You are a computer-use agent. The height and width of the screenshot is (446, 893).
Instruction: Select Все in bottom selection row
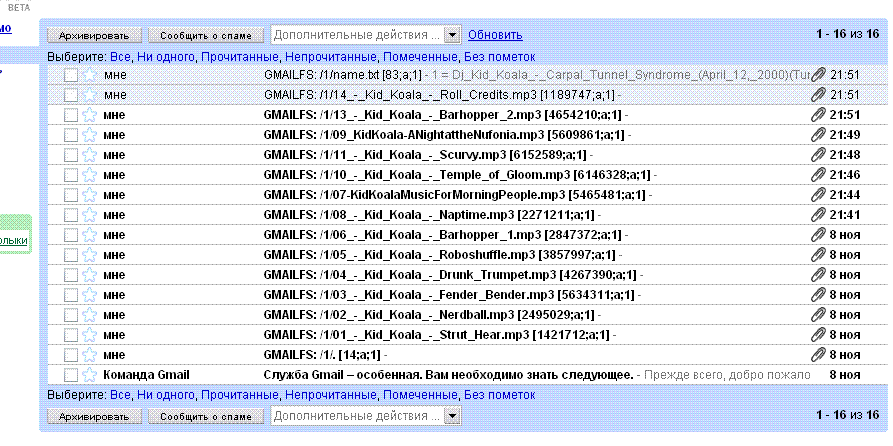120,395
